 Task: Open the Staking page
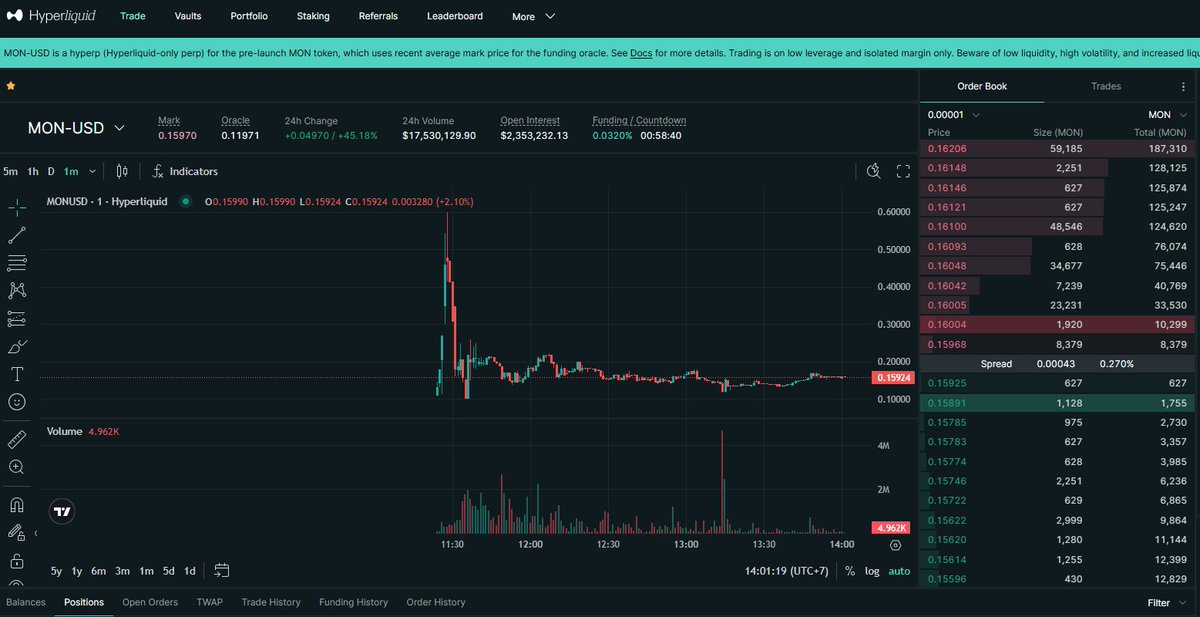[x=313, y=17]
